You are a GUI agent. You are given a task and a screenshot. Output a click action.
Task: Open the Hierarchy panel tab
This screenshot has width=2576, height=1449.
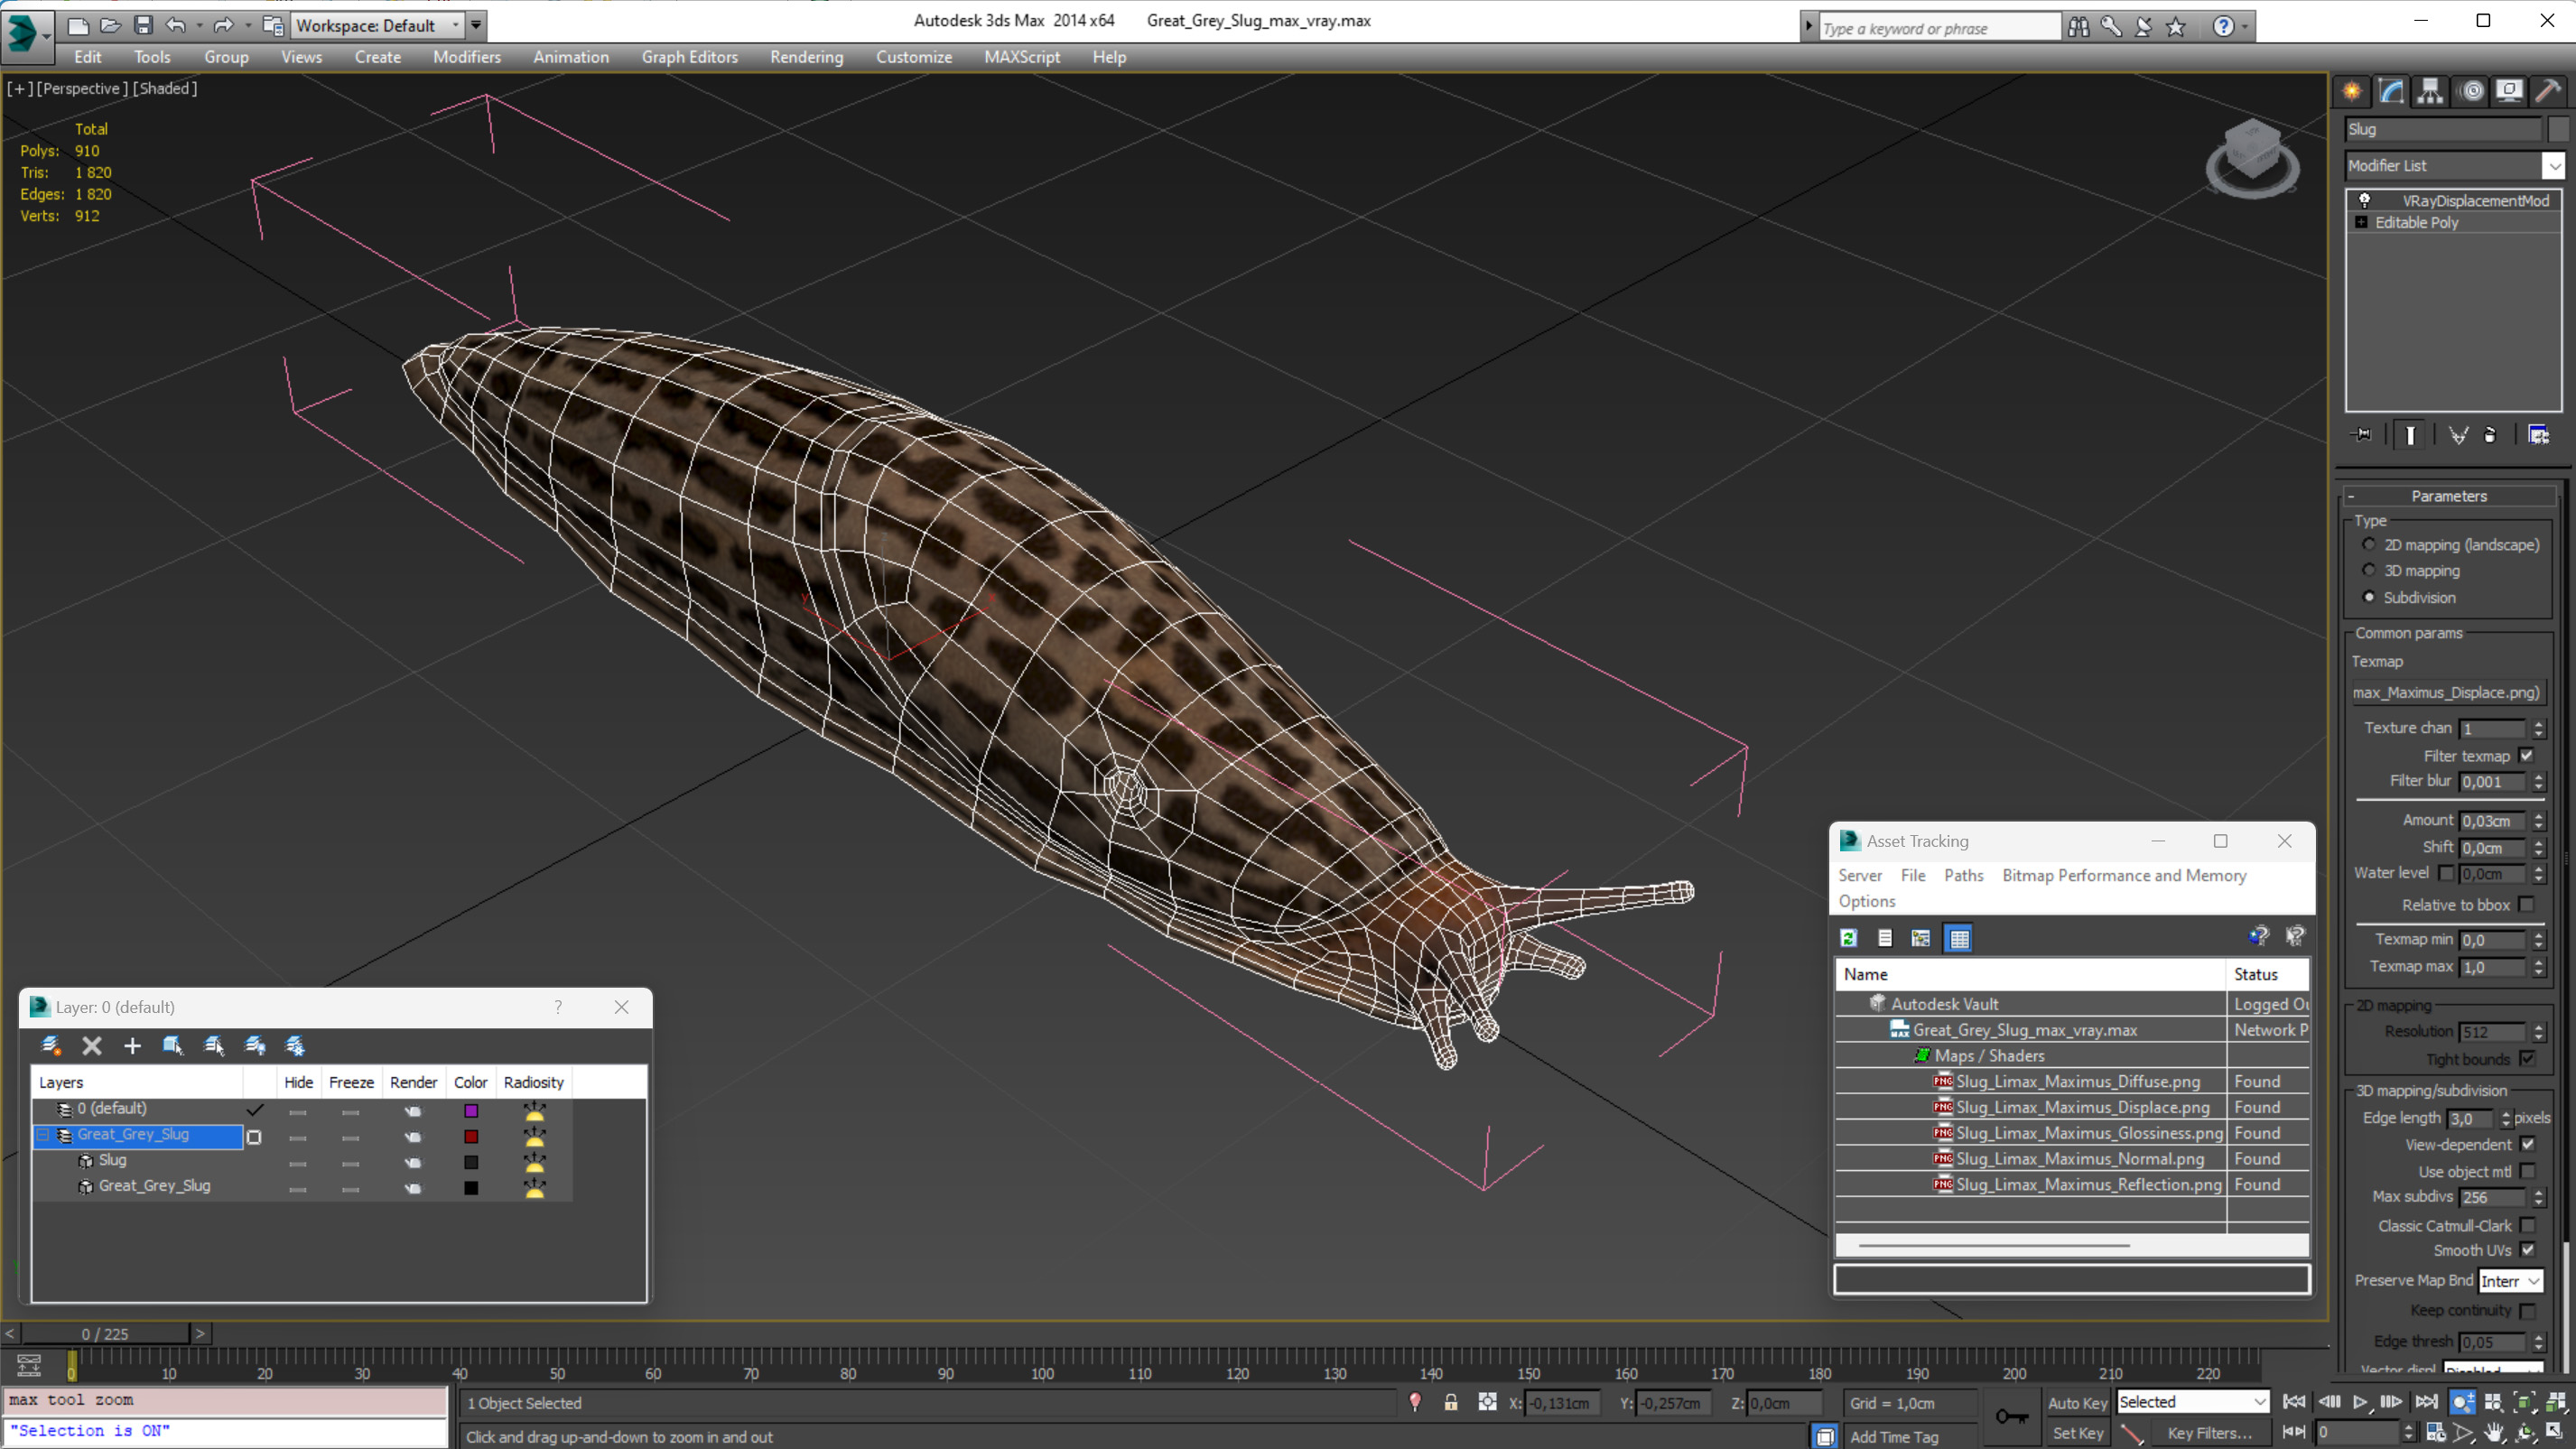coord(2430,91)
